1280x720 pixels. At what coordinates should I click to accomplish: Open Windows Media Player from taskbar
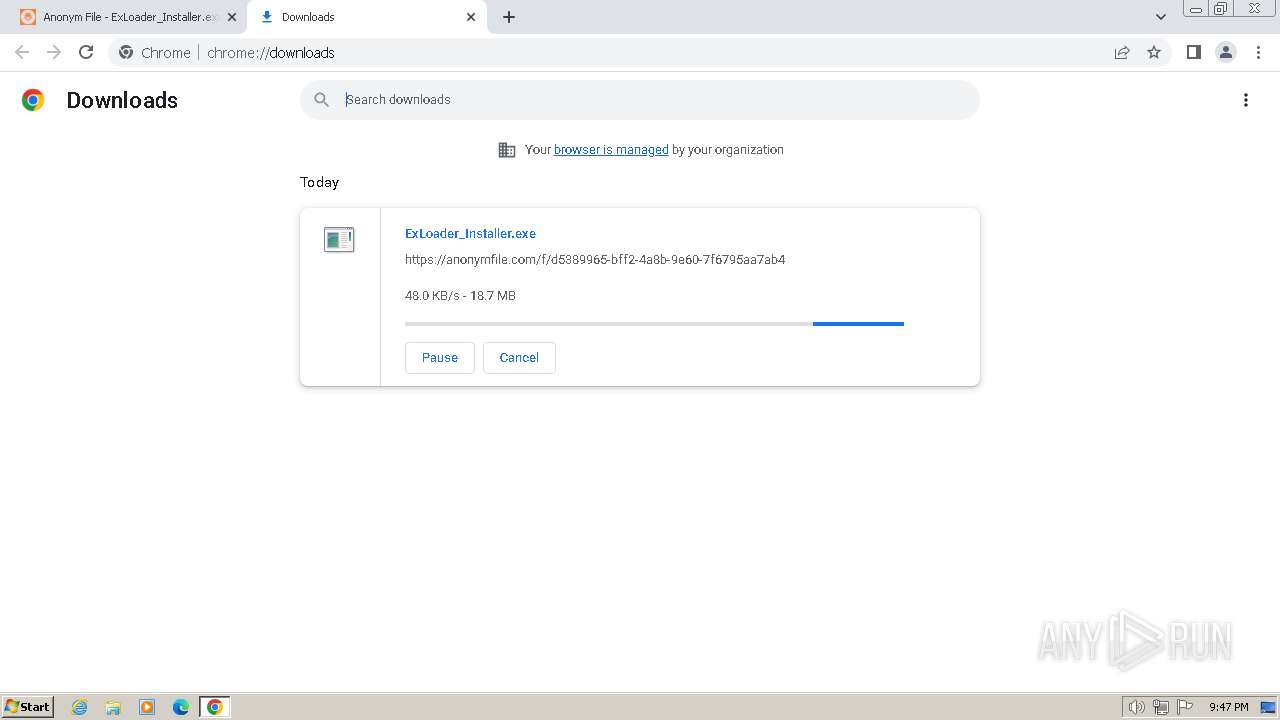click(x=147, y=707)
